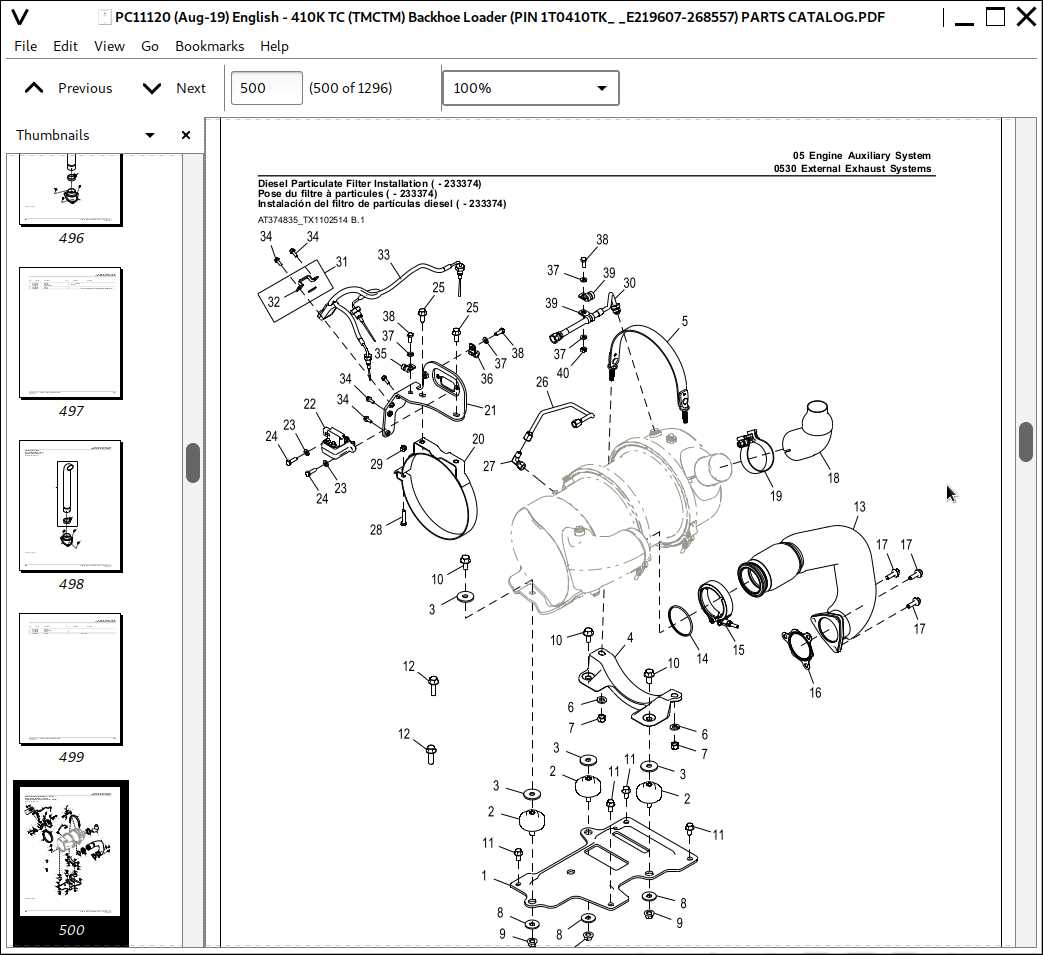Click part callout number 20 on band clamp

(478, 439)
